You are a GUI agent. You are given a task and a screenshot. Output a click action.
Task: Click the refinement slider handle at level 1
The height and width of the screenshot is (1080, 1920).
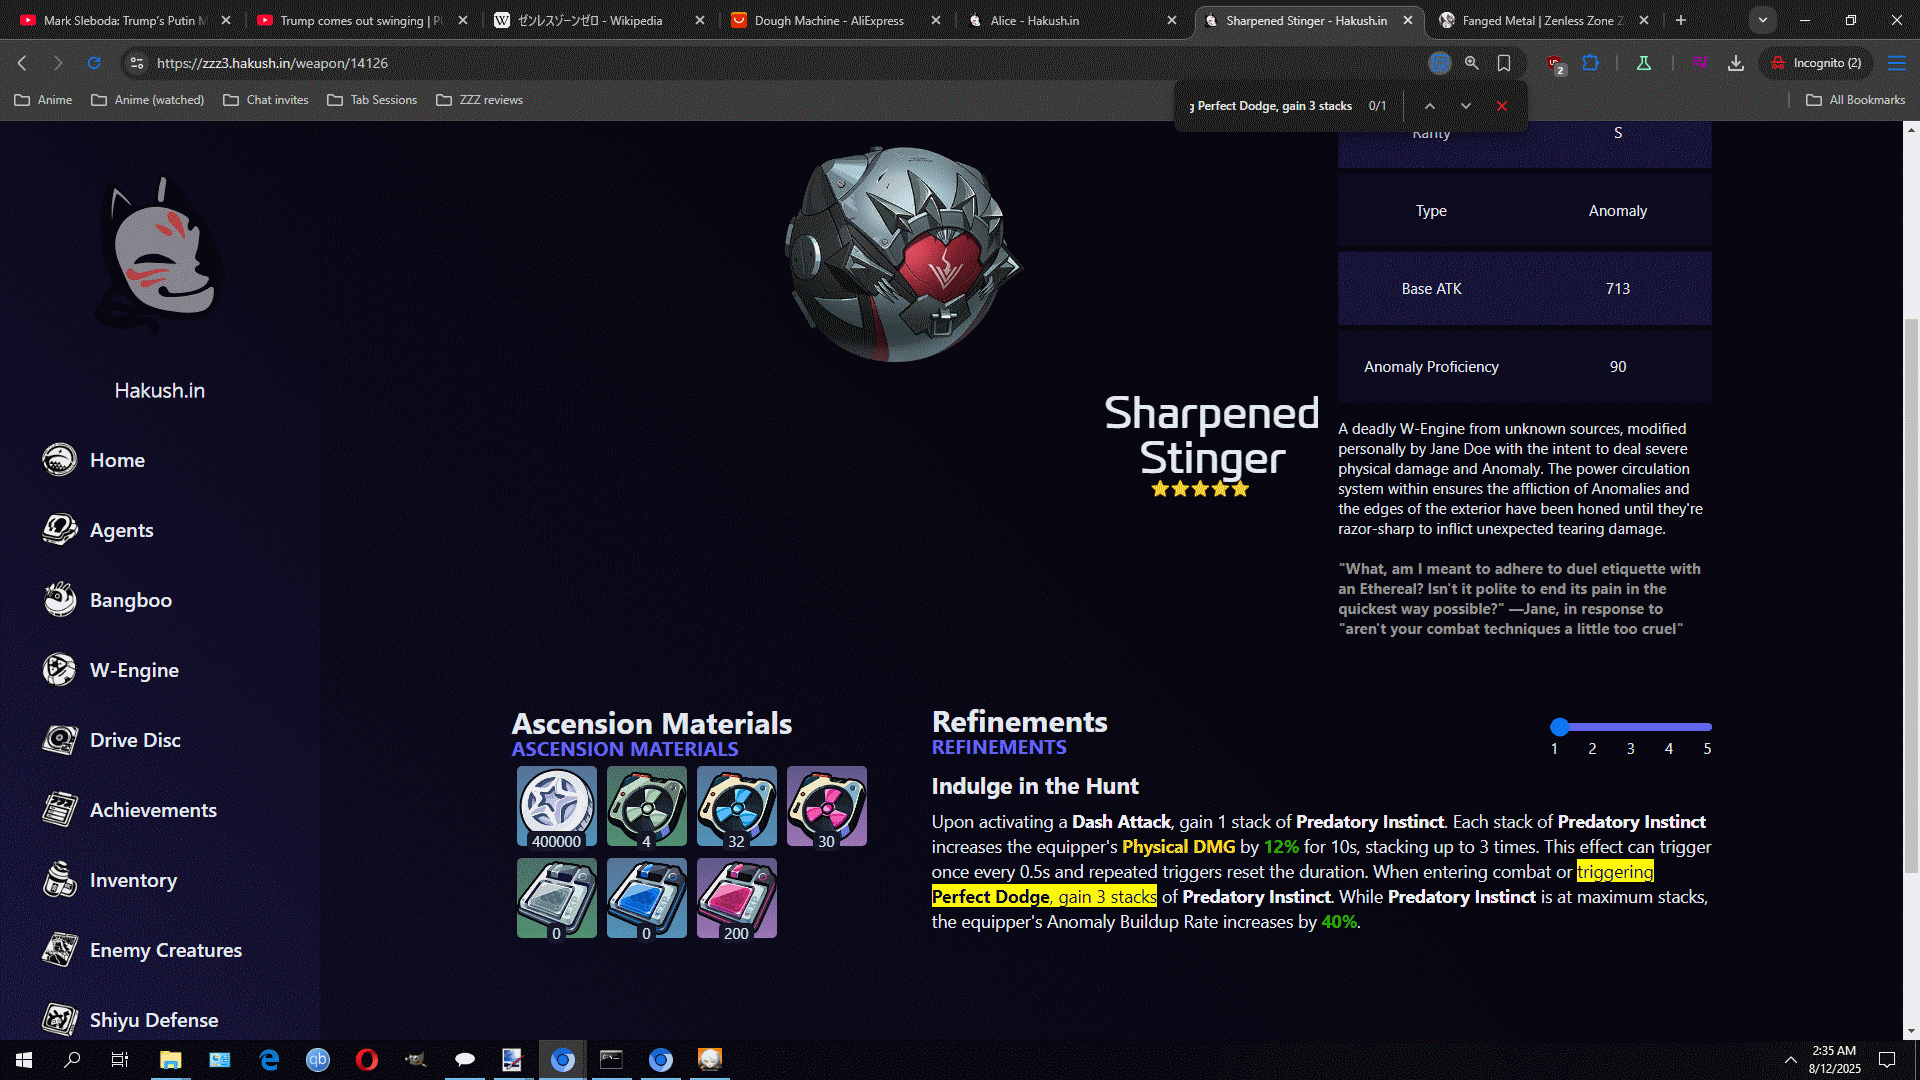[1559, 727]
